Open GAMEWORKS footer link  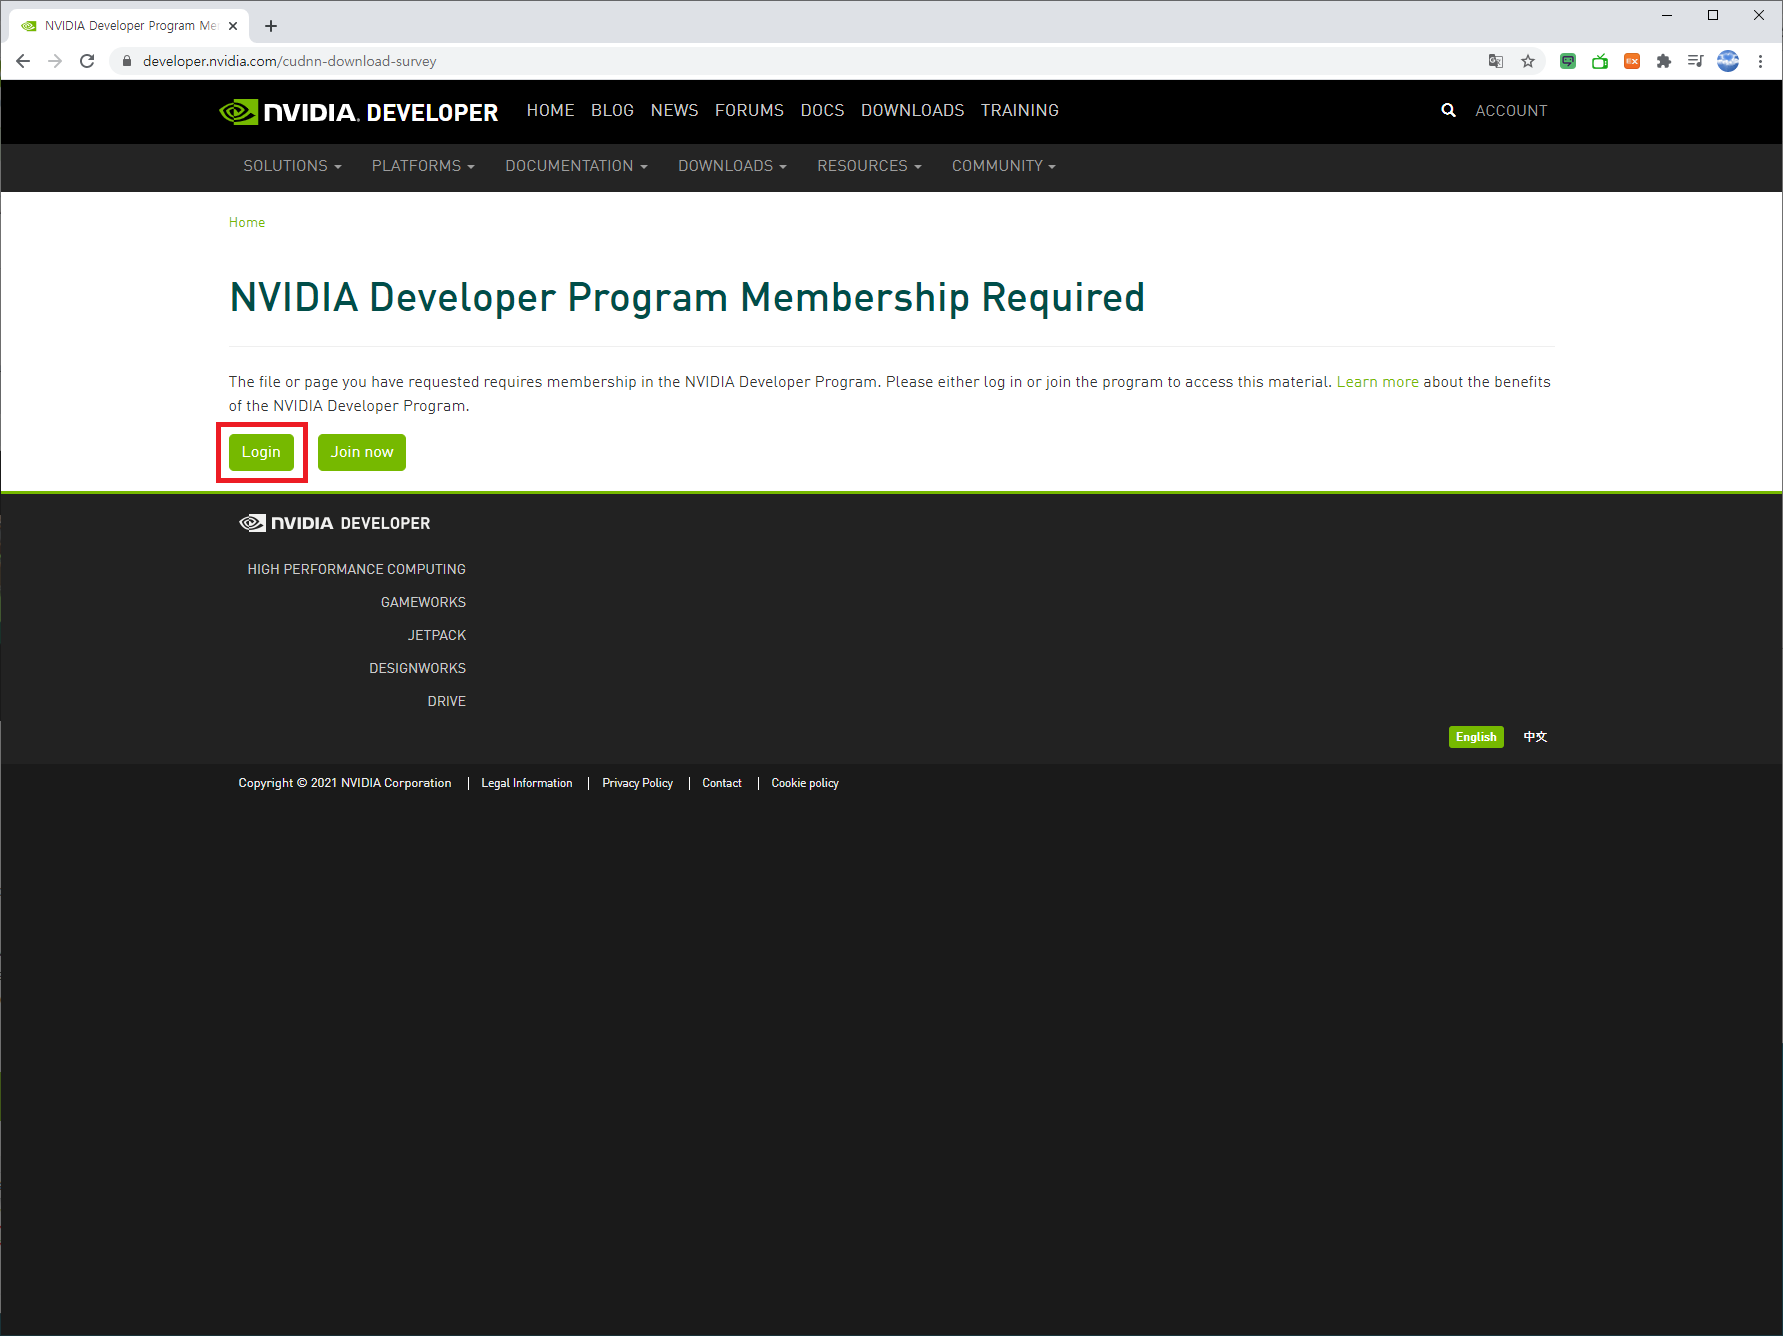pos(423,602)
